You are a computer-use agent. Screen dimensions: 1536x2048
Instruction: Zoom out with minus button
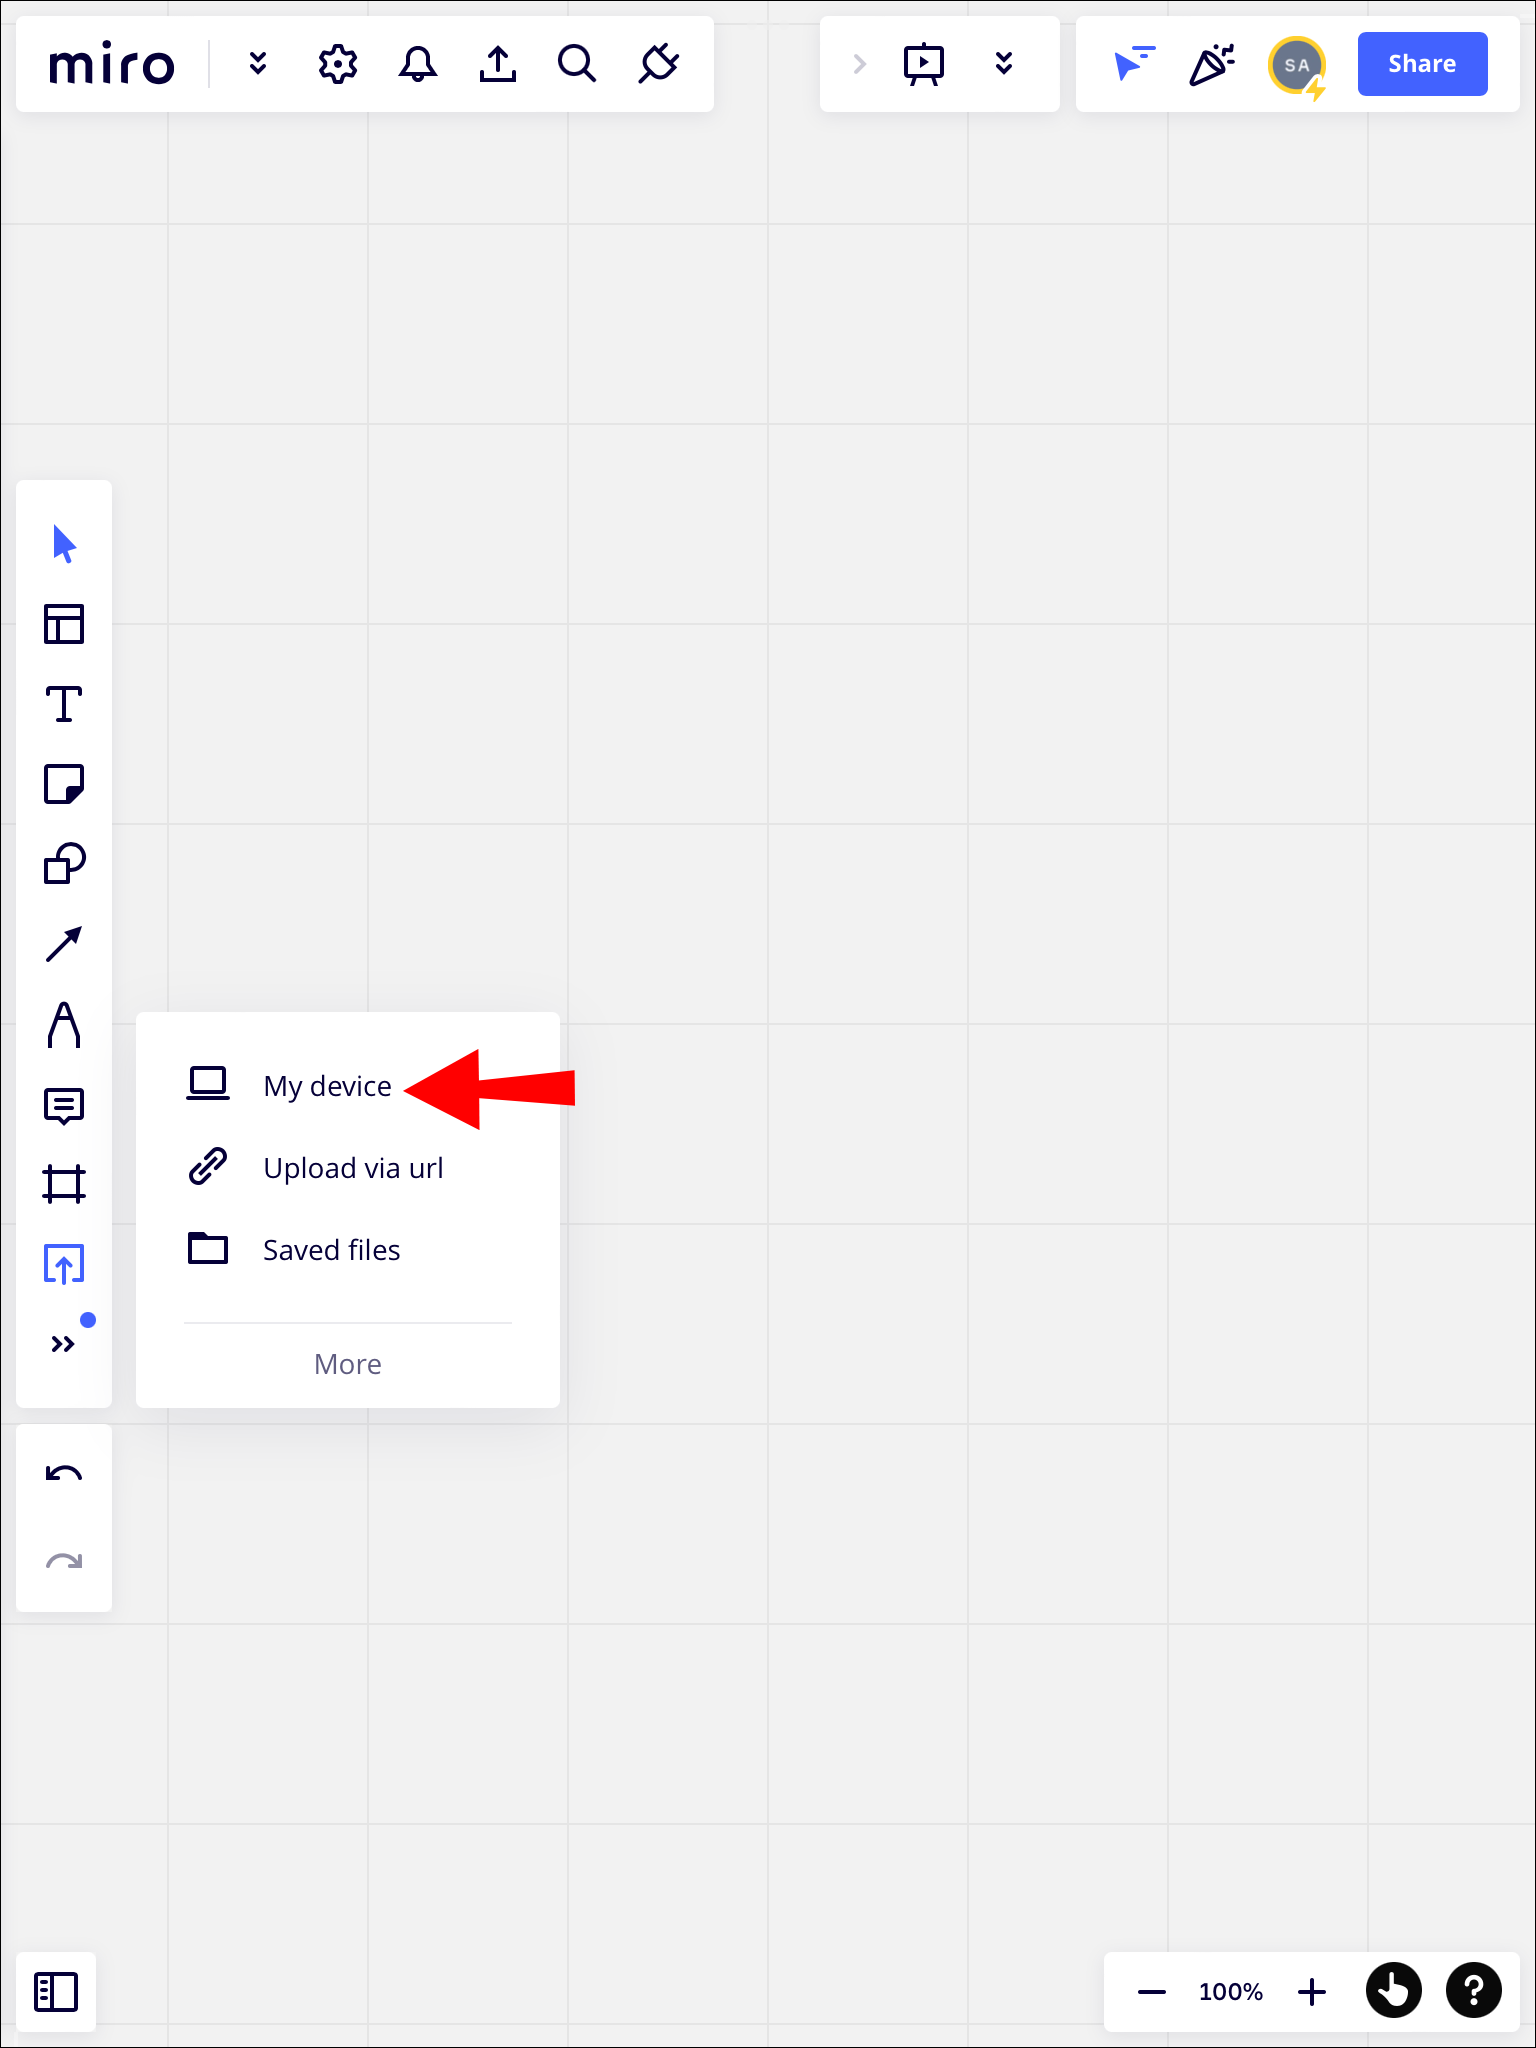point(1152,1992)
